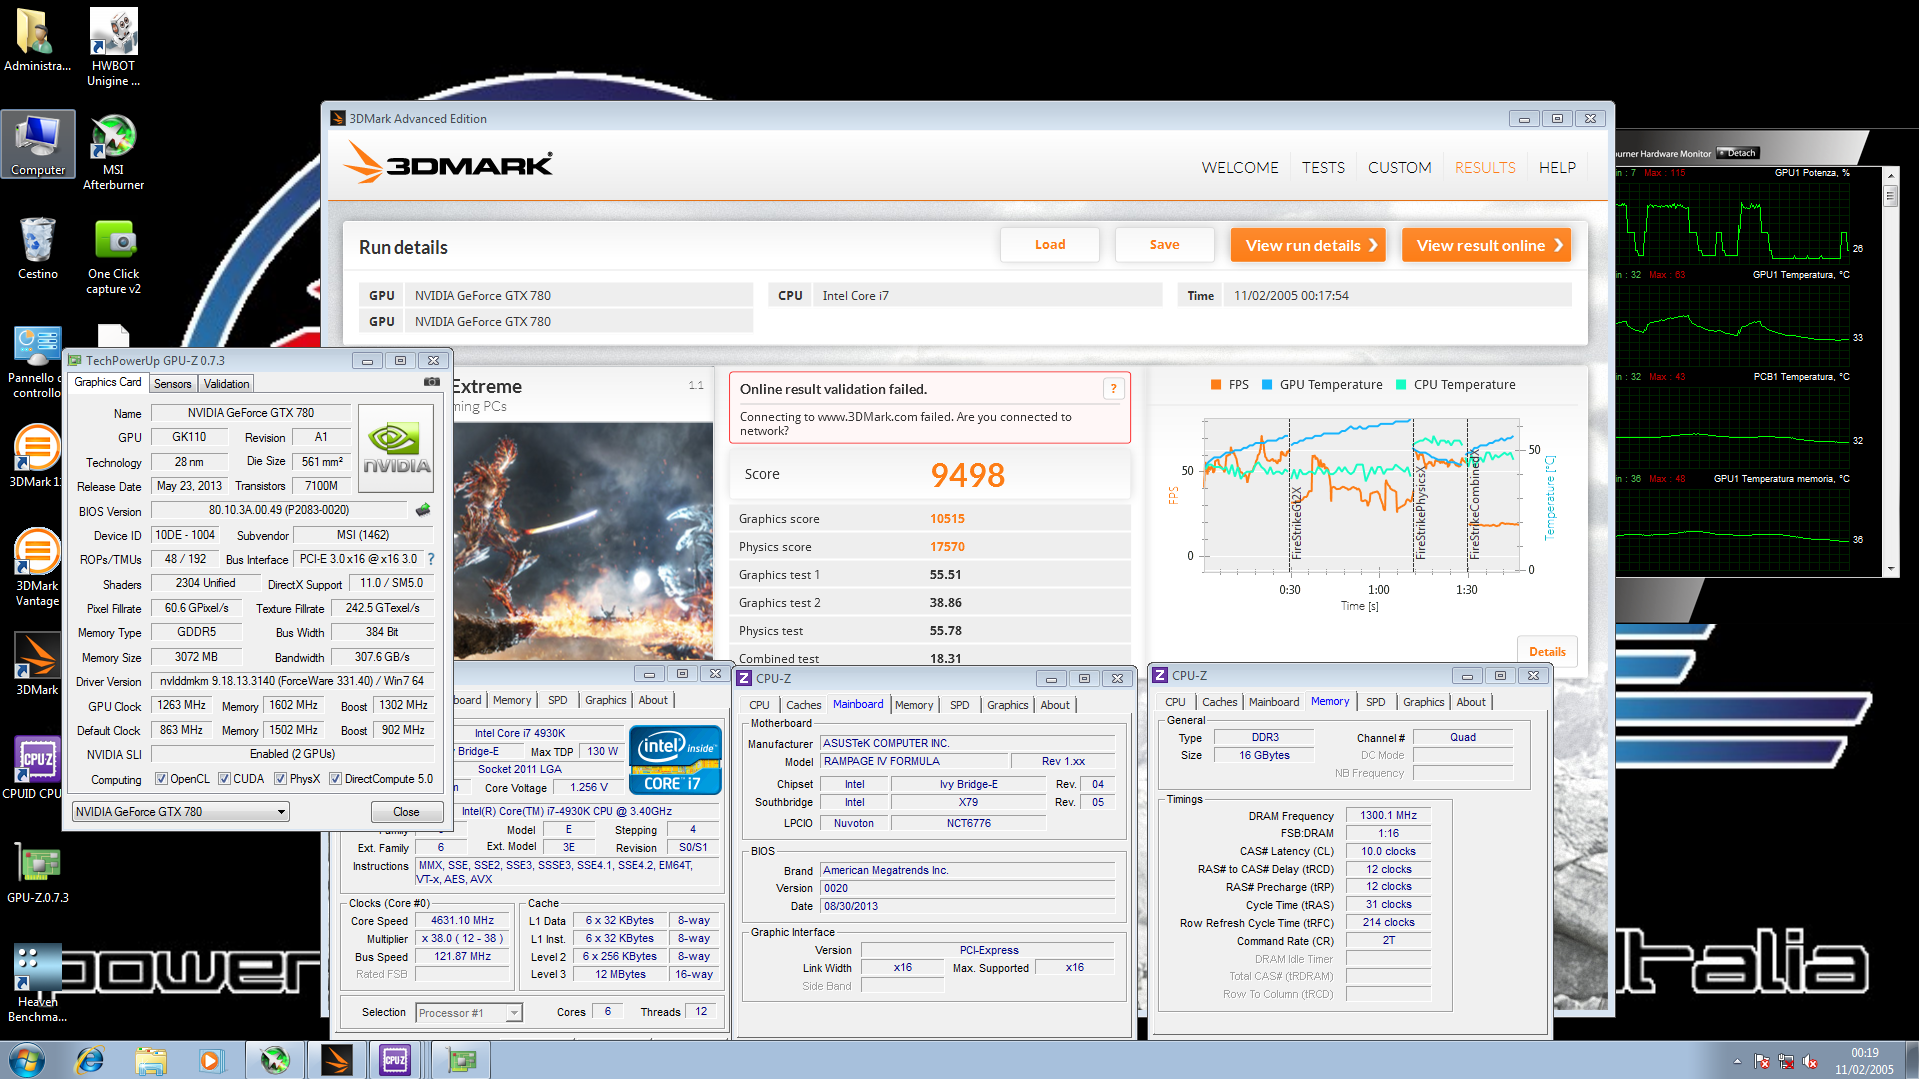Open Heaven Benchmark desktop icon

coord(37,983)
